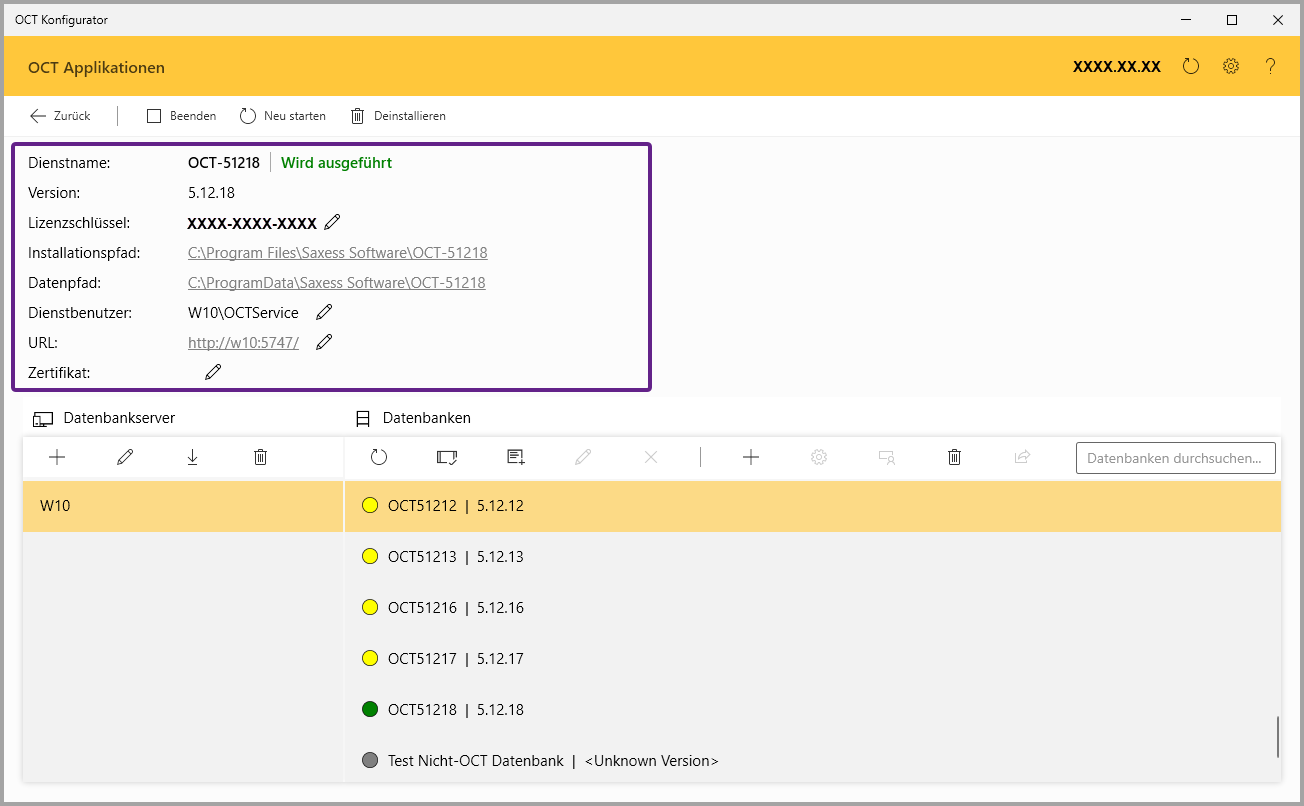This screenshot has width=1304, height=806.
Task: Delete selected database via trash icon
Action: coord(954,457)
